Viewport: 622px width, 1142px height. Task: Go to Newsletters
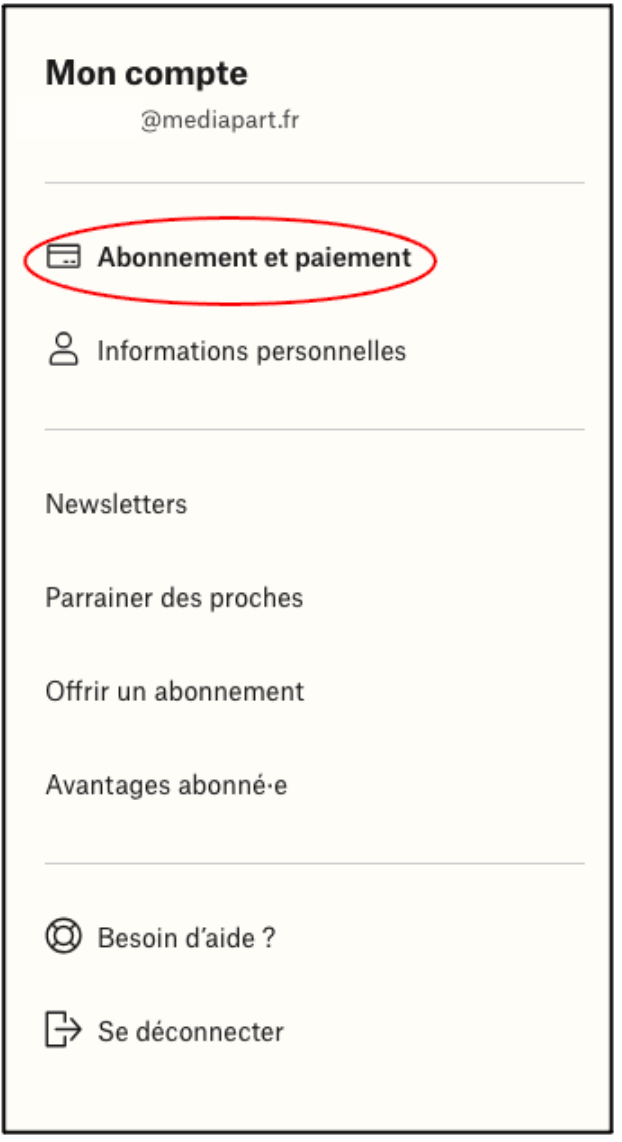tap(117, 504)
